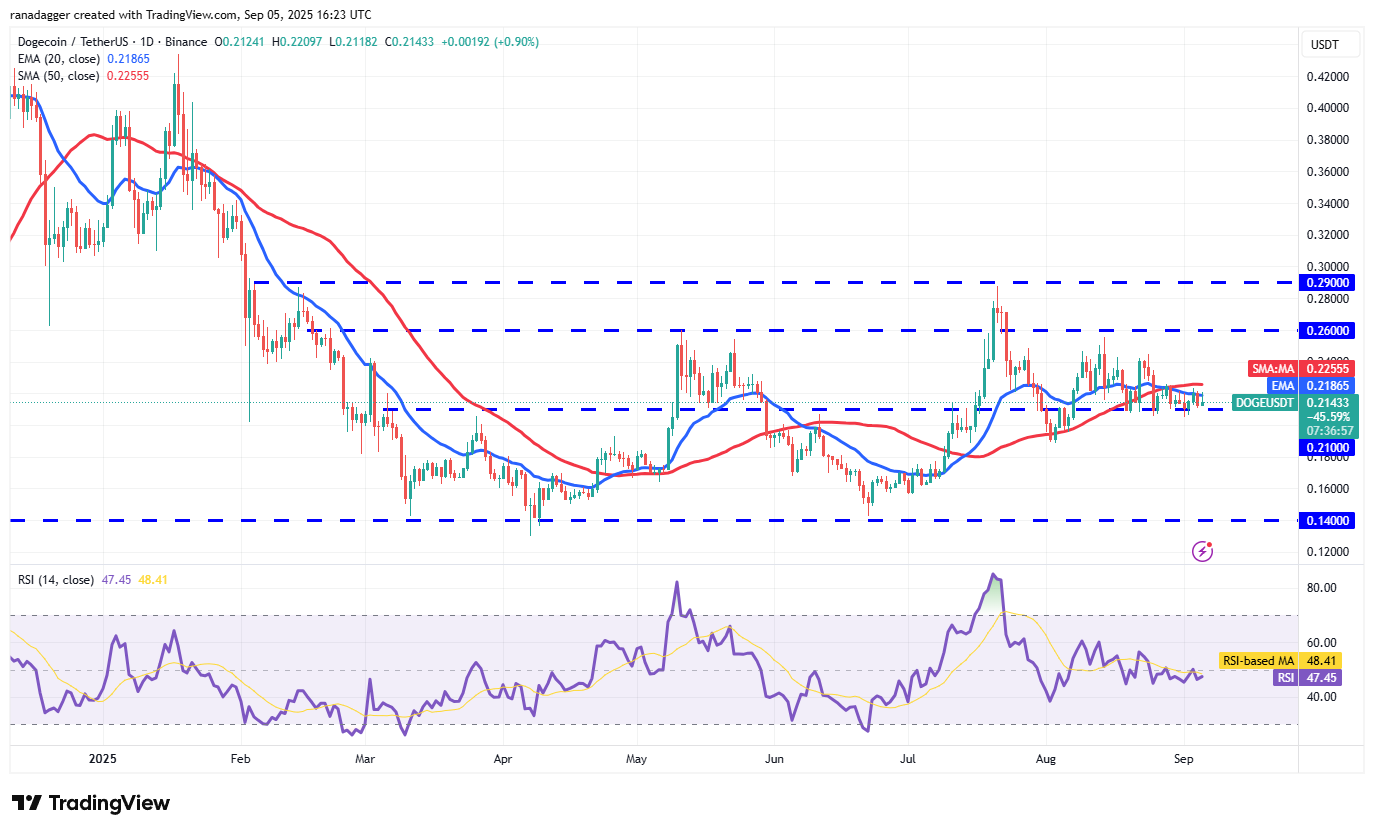Click the 0.29000 blue price level label

1327,282
